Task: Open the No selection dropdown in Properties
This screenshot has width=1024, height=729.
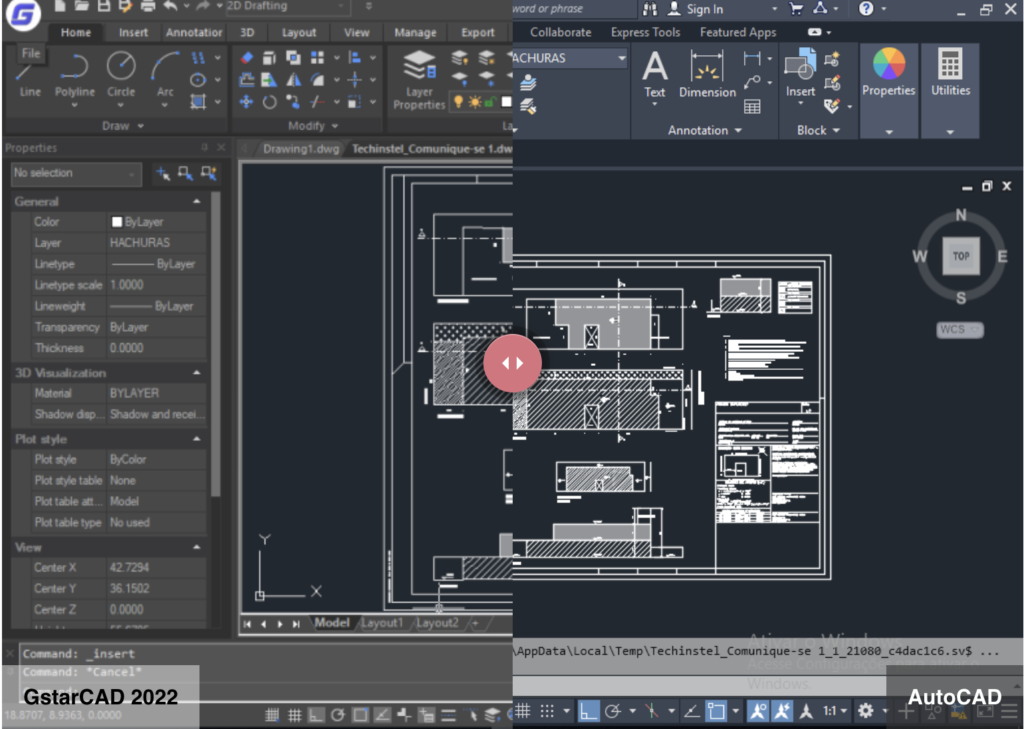Action: click(x=76, y=173)
